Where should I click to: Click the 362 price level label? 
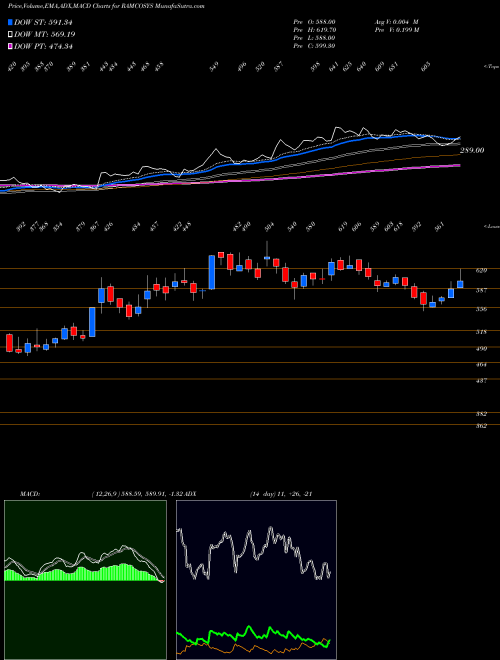(481, 426)
